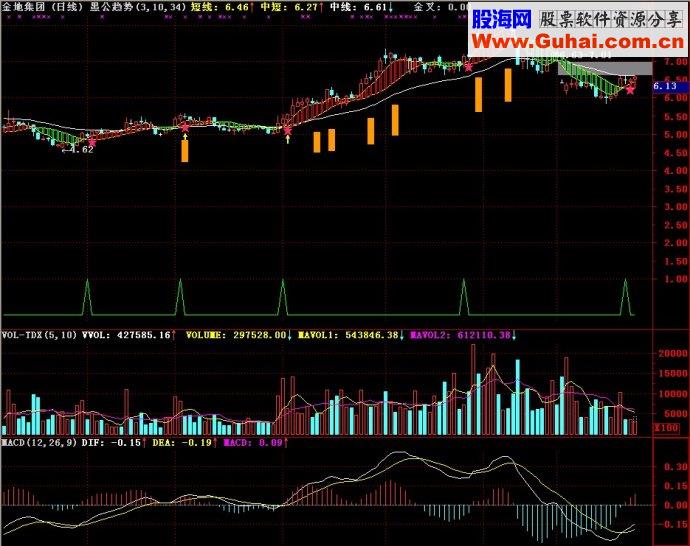Click the gray shaded box near the 6.50 level
This screenshot has height=546, width=690.
[x=605, y=69]
